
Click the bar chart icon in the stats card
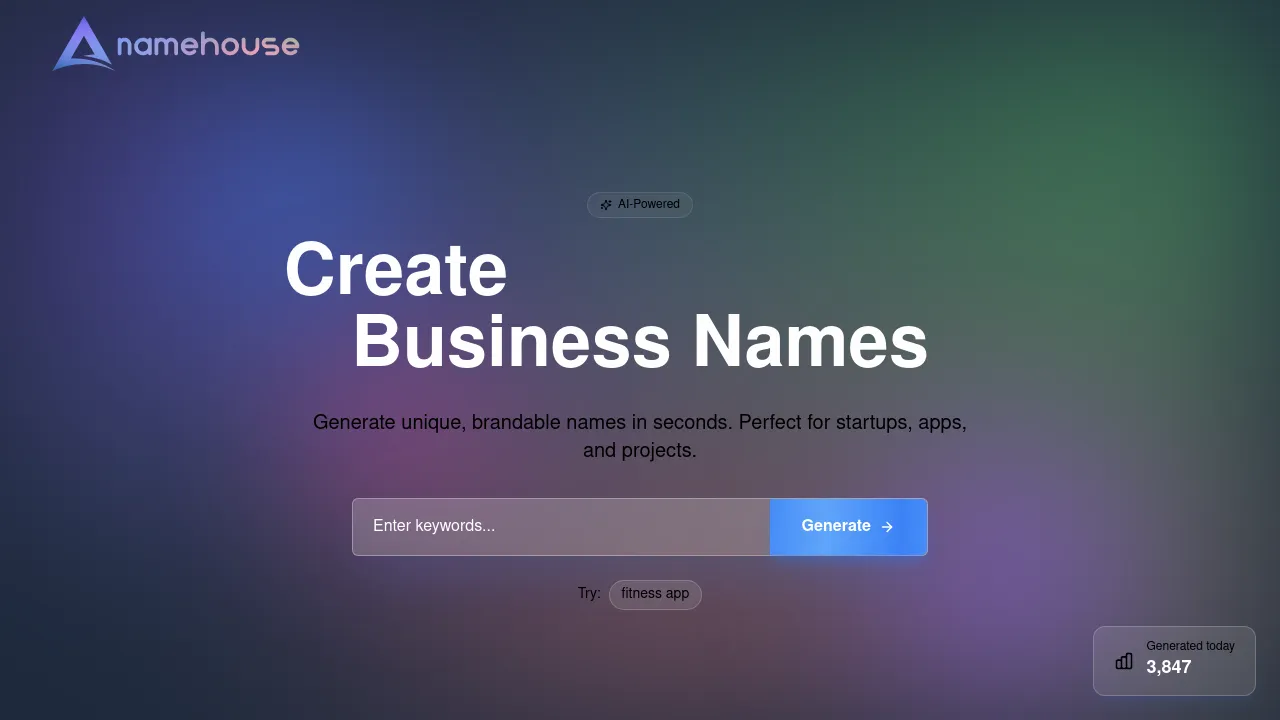[x=1123, y=661]
